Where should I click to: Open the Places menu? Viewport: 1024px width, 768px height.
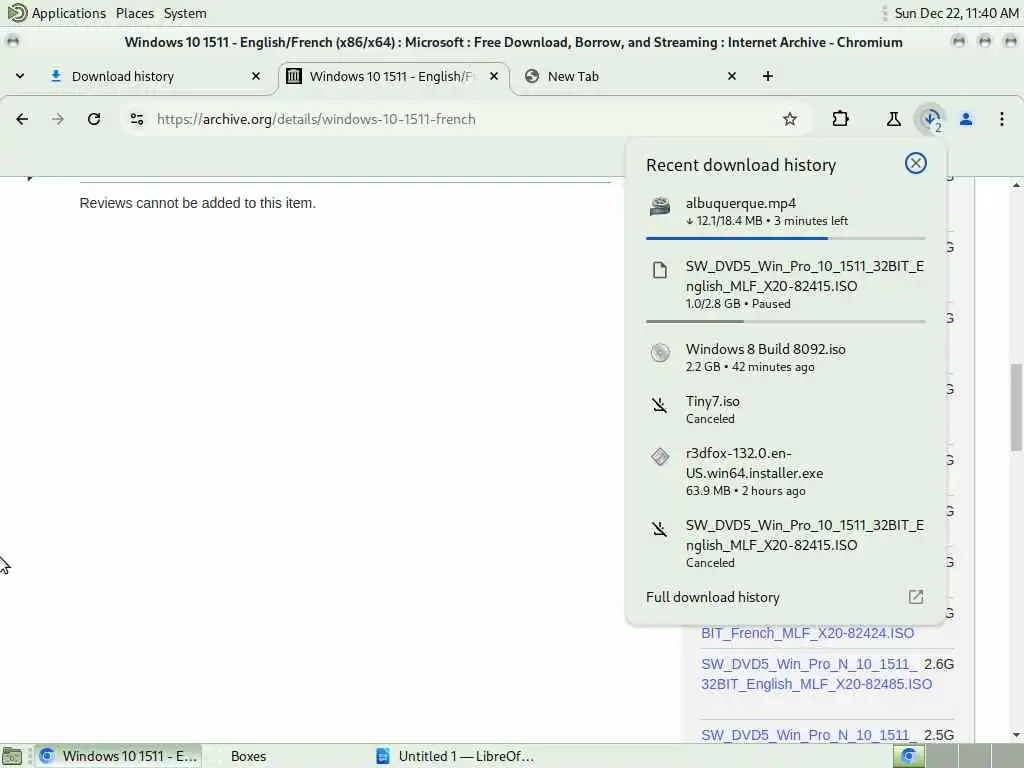click(135, 13)
